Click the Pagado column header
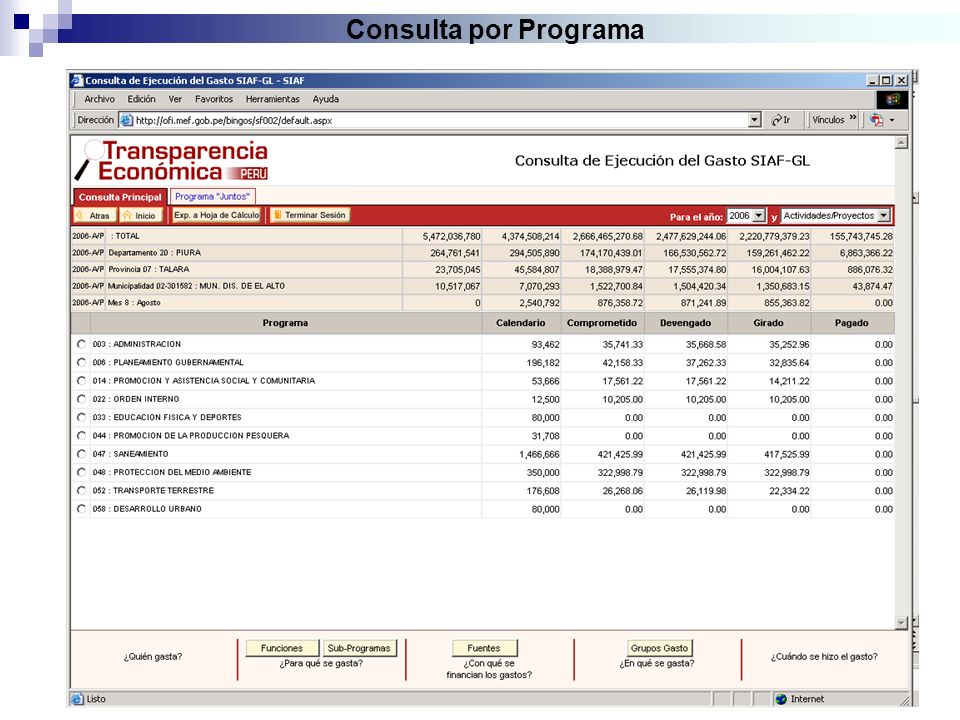960x720 pixels. (852, 323)
